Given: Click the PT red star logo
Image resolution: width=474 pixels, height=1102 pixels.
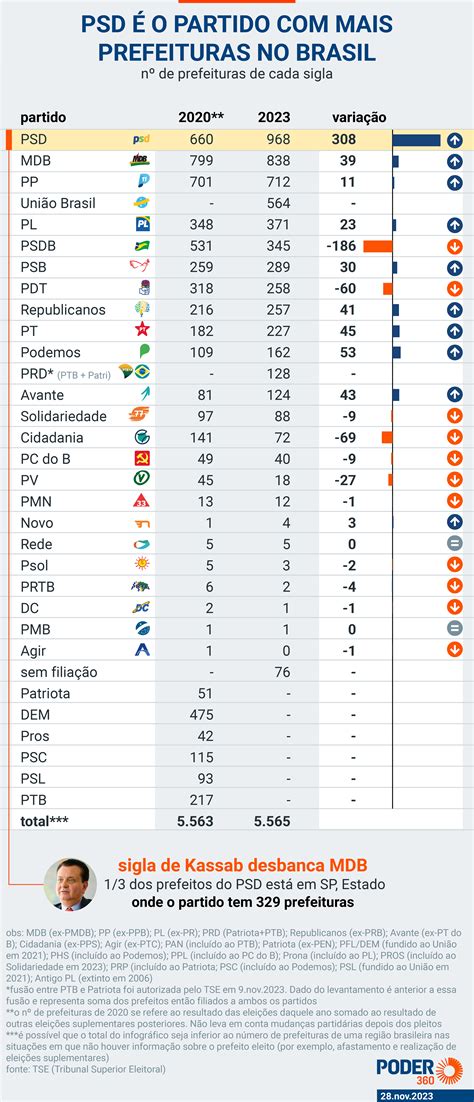Looking at the screenshot, I should coord(142,330).
